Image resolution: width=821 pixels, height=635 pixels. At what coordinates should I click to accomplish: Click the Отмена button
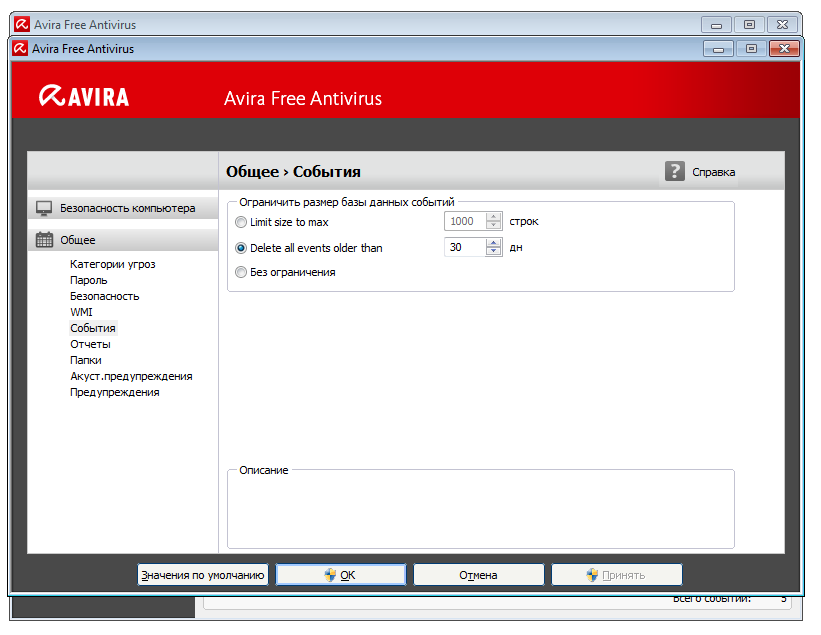coord(479,575)
